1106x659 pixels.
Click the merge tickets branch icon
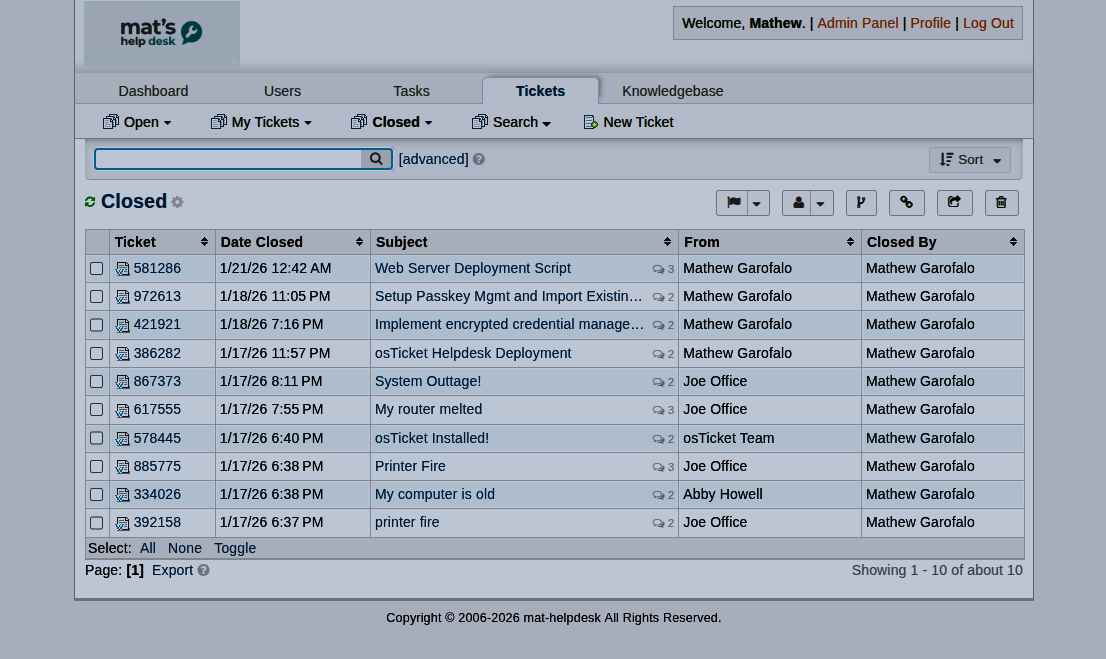[861, 203]
